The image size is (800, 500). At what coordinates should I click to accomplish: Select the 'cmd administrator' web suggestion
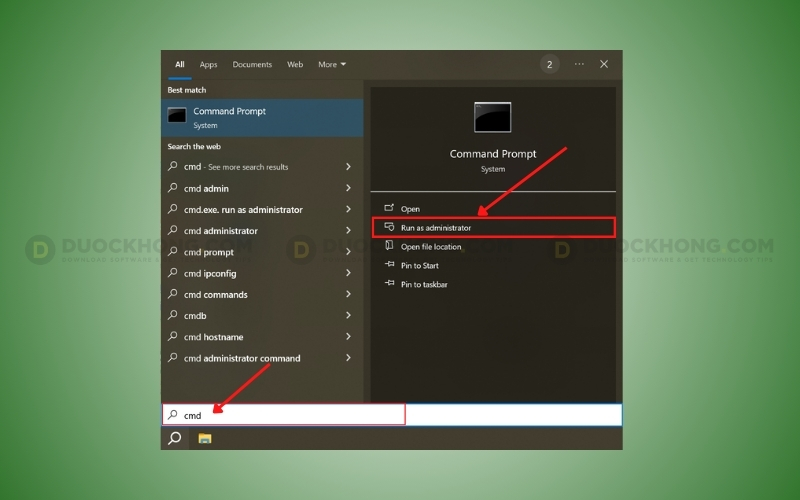262,231
